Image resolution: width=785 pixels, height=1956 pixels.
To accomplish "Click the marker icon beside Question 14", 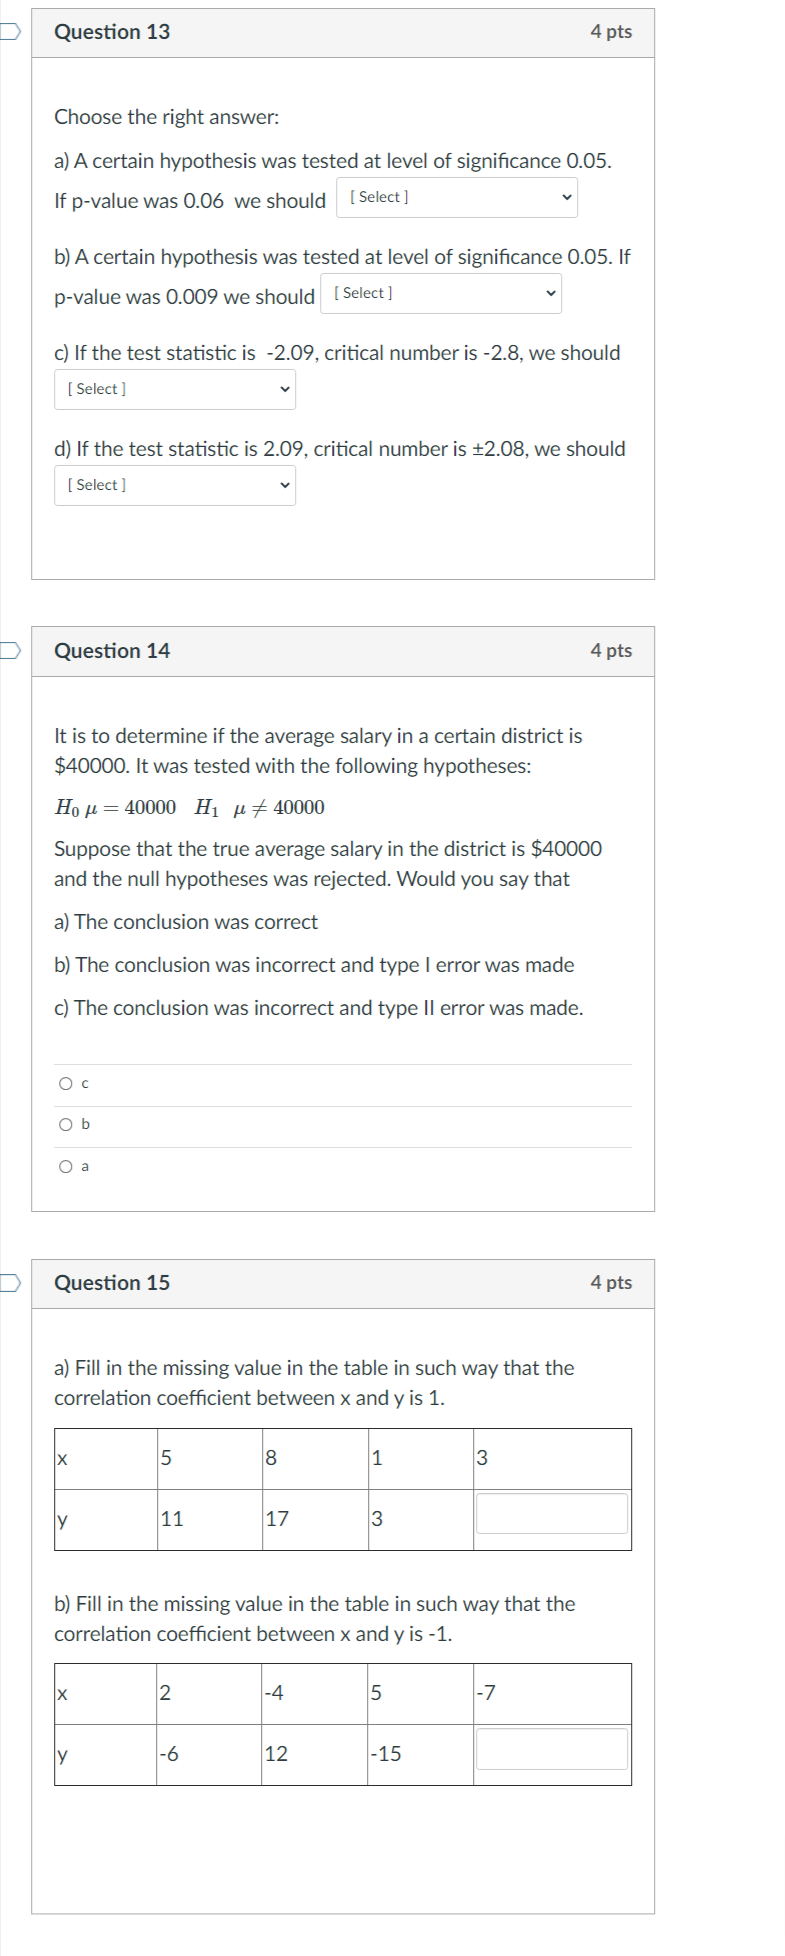I will [x=8, y=650].
